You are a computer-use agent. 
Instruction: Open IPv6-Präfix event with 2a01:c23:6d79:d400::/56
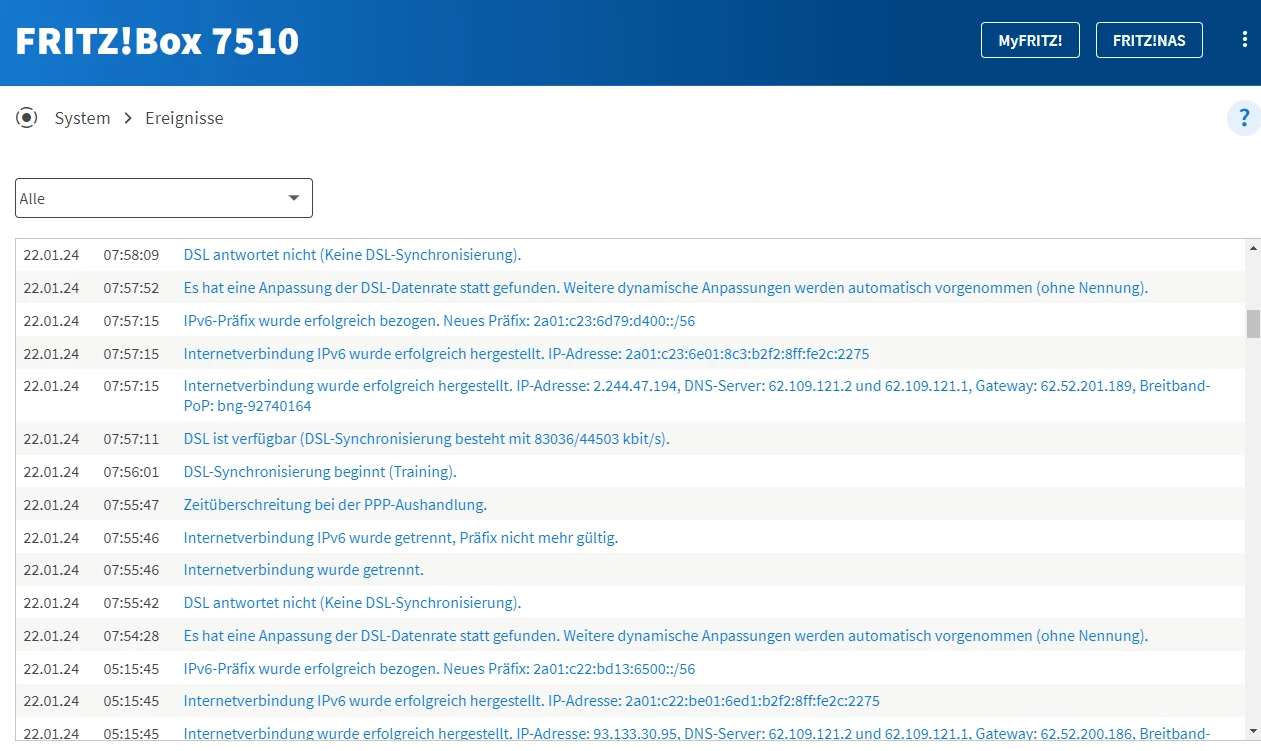pos(439,321)
